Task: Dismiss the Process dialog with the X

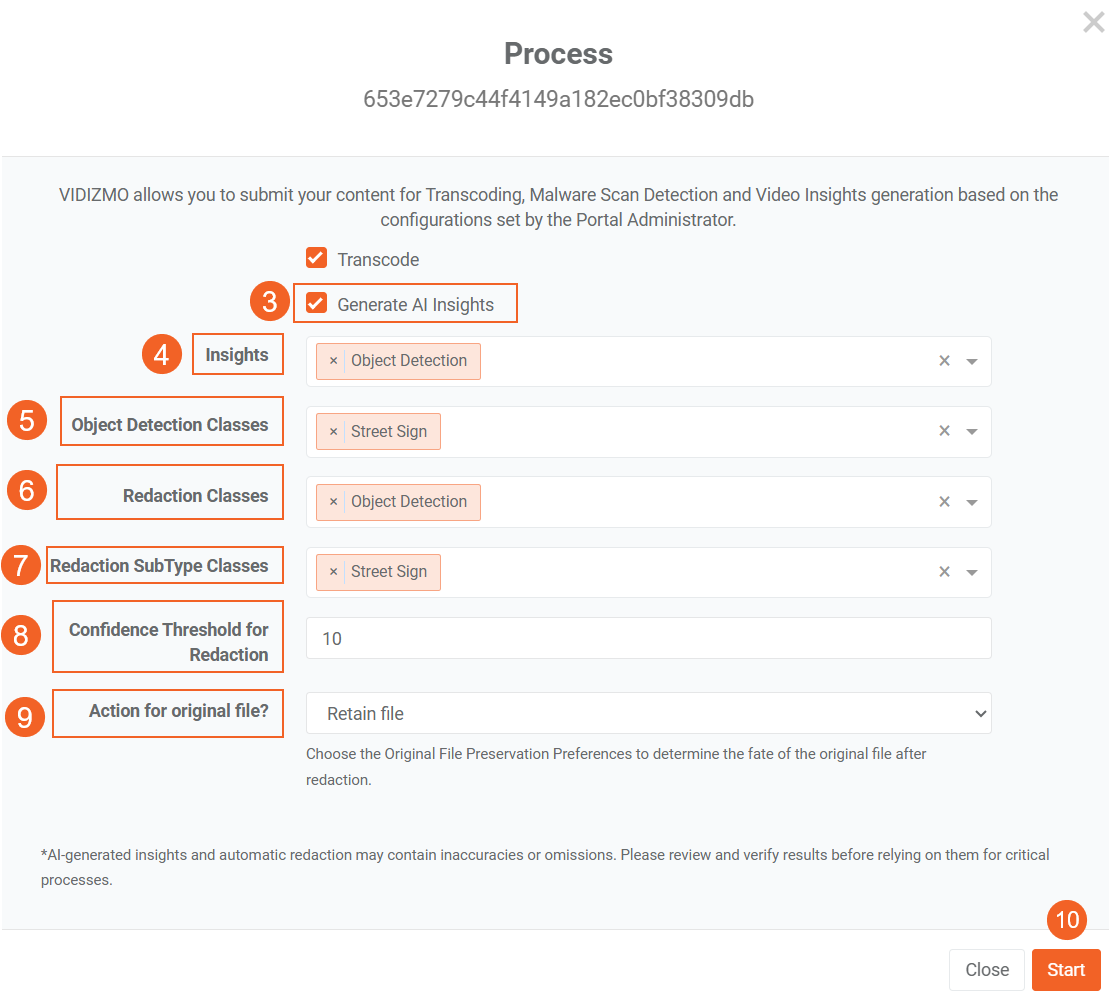Action: [1093, 23]
